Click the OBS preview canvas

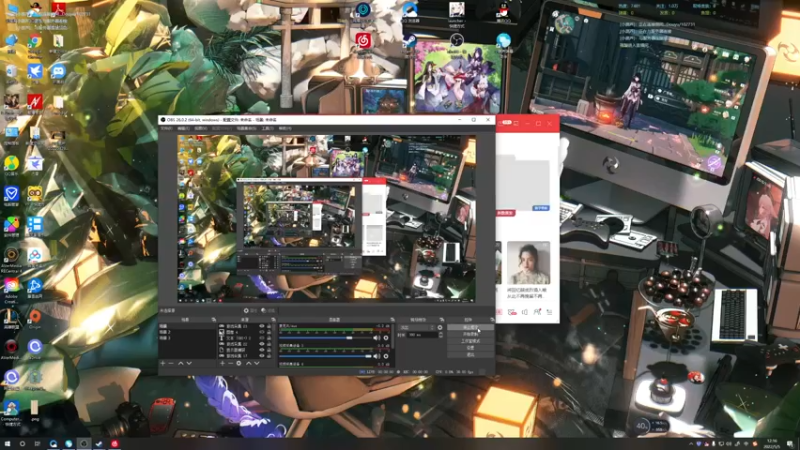(x=327, y=218)
